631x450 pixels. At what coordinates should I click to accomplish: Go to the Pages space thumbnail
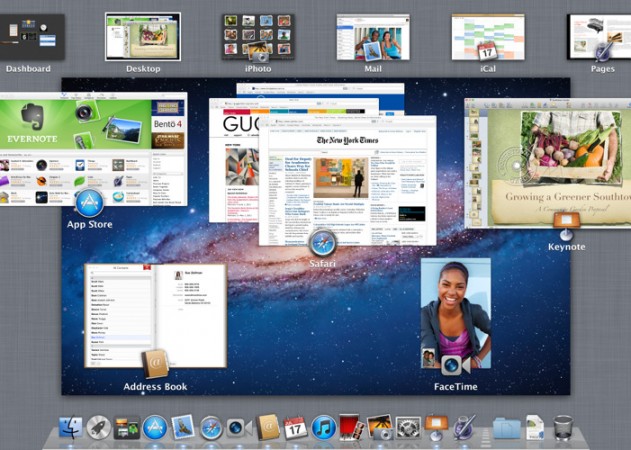600,36
